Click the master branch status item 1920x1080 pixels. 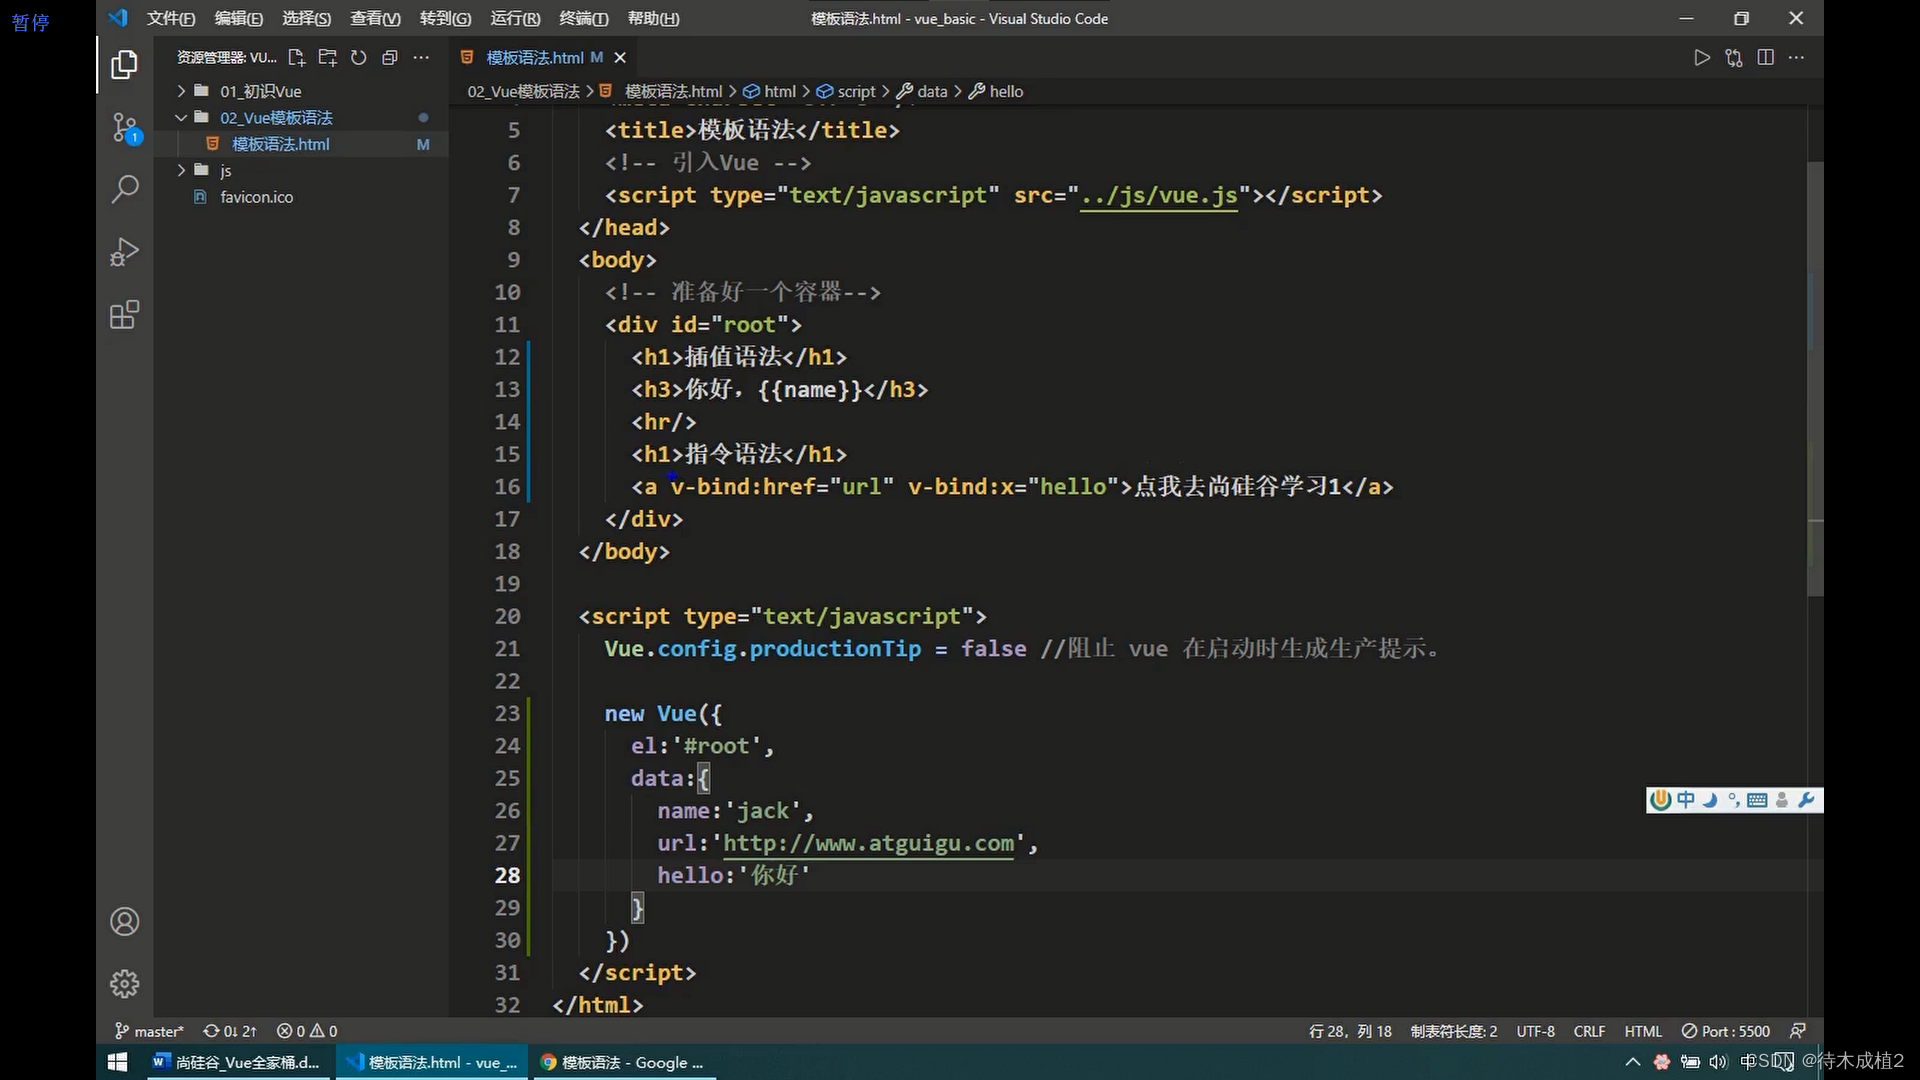click(x=149, y=1031)
